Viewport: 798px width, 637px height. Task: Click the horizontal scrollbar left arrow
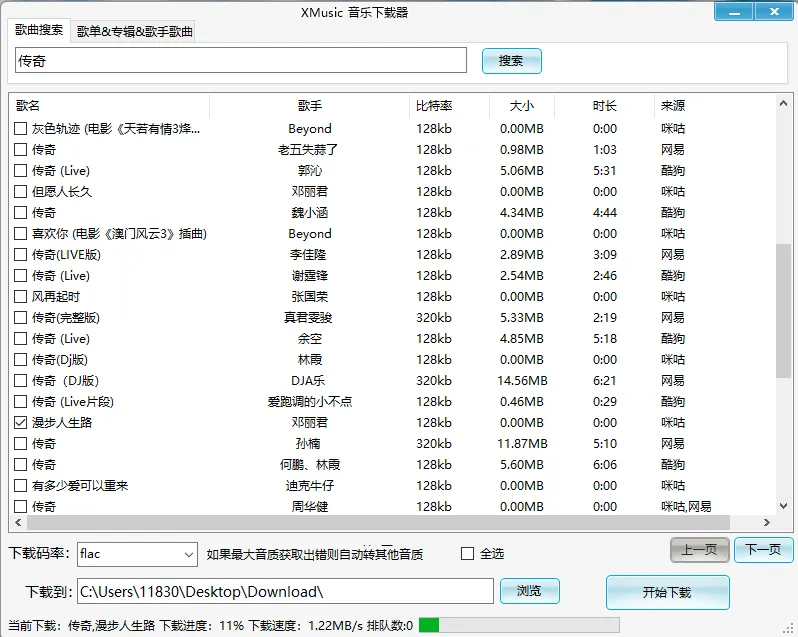tap(18, 523)
